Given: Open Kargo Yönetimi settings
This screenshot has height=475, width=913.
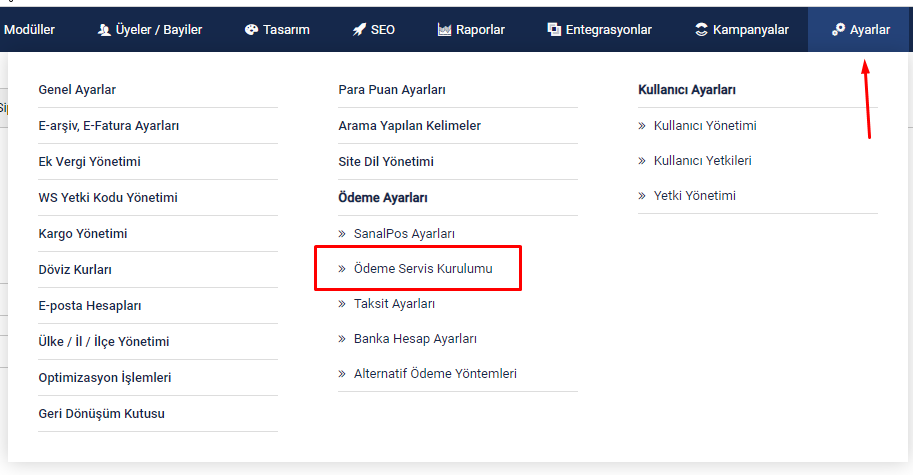Looking at the screenshot, I should [x=82, y=234].
